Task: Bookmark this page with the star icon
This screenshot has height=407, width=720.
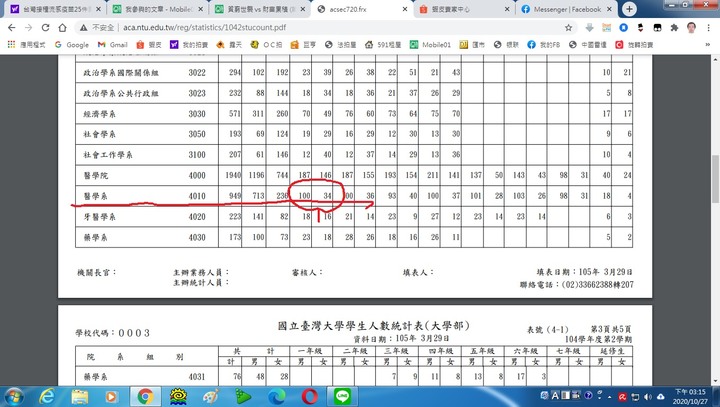Action: point(568,28)
